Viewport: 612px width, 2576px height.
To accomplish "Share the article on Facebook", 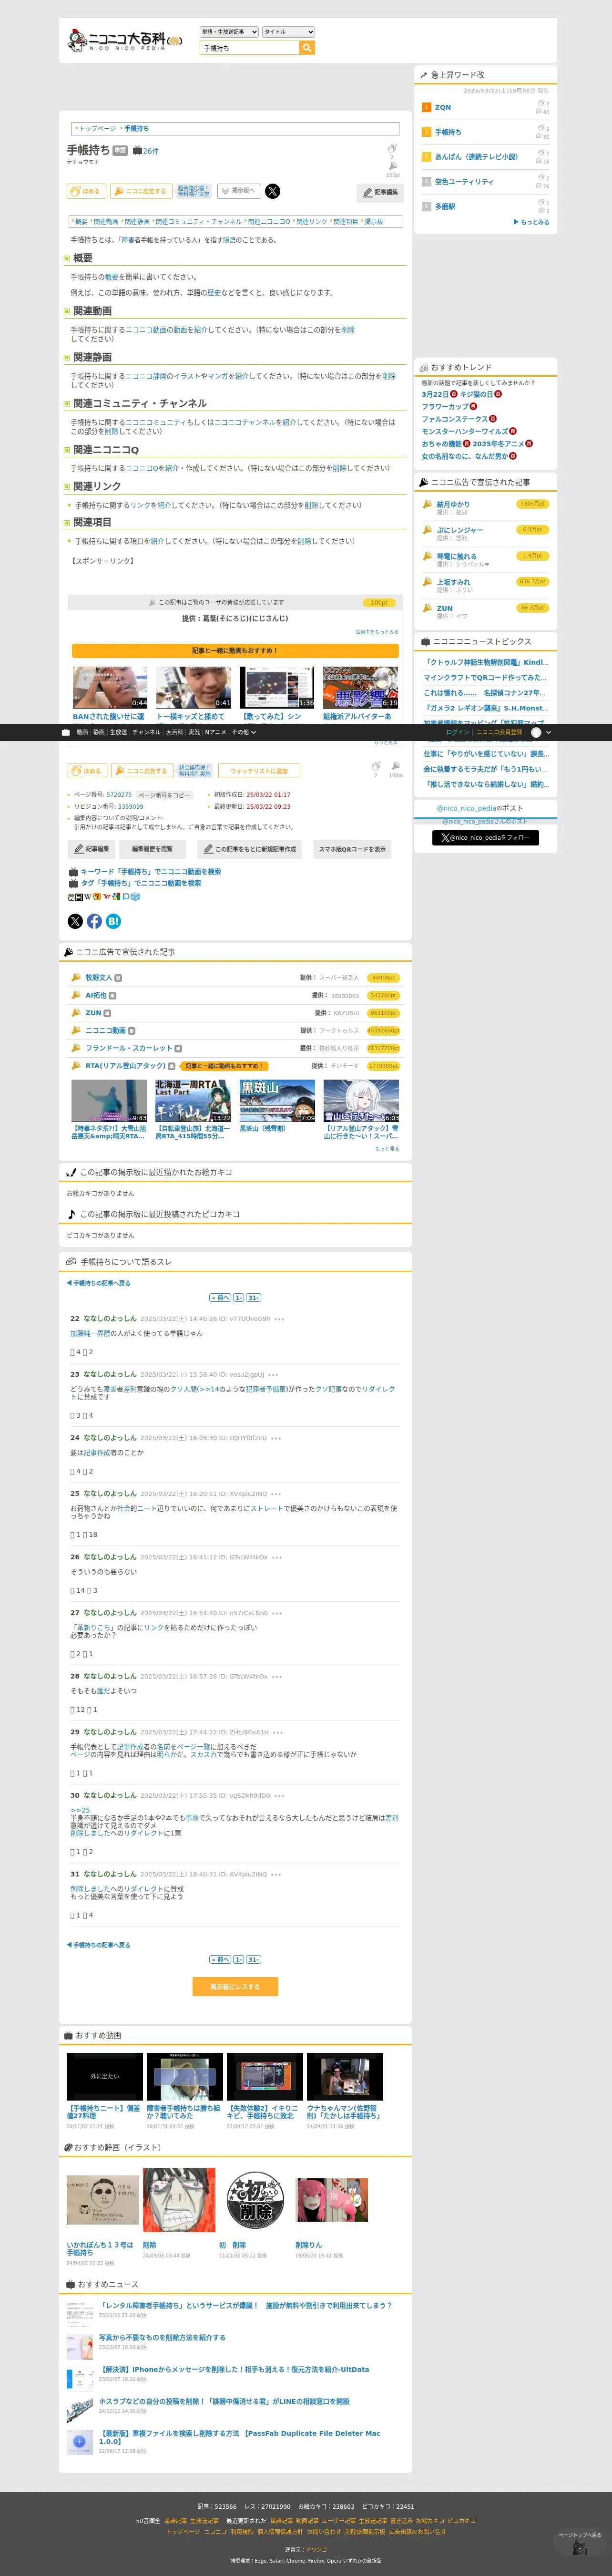I will click(94, 921).
